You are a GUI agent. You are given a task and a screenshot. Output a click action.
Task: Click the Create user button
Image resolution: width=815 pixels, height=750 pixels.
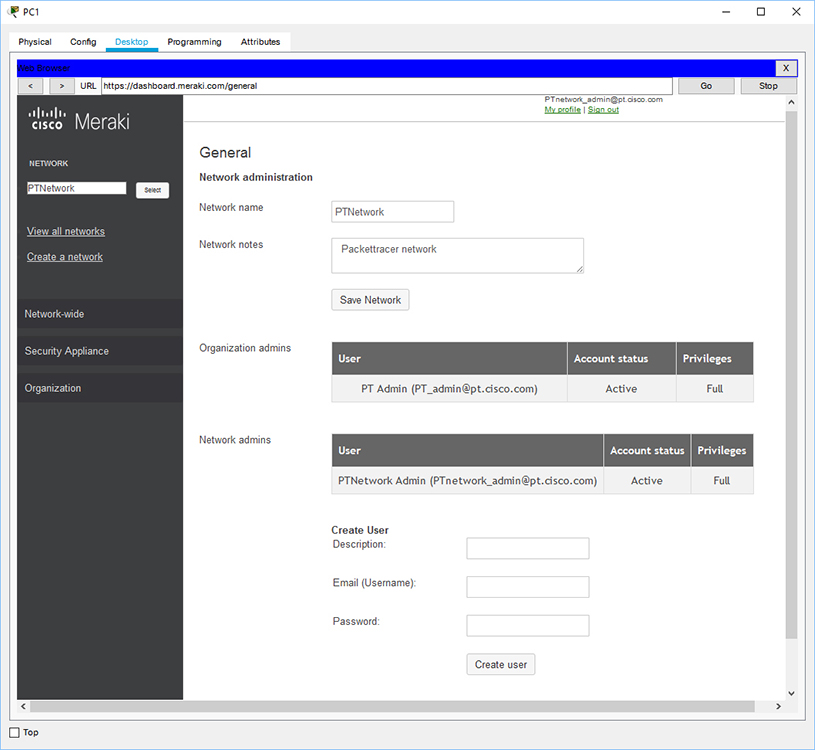point(501,664)
